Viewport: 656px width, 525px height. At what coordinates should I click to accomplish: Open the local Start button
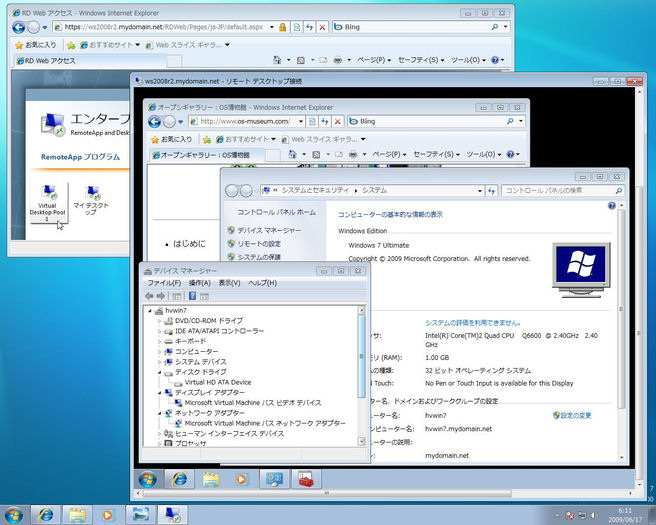13,515
